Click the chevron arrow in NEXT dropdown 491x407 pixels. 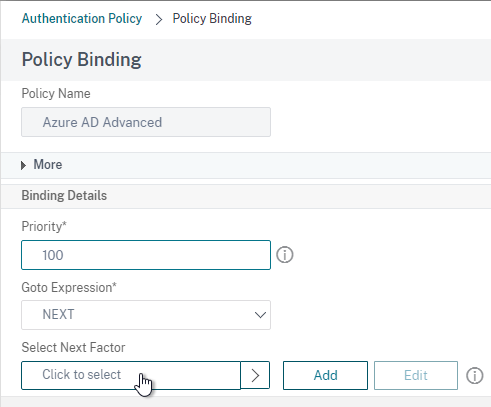point(260,315)
